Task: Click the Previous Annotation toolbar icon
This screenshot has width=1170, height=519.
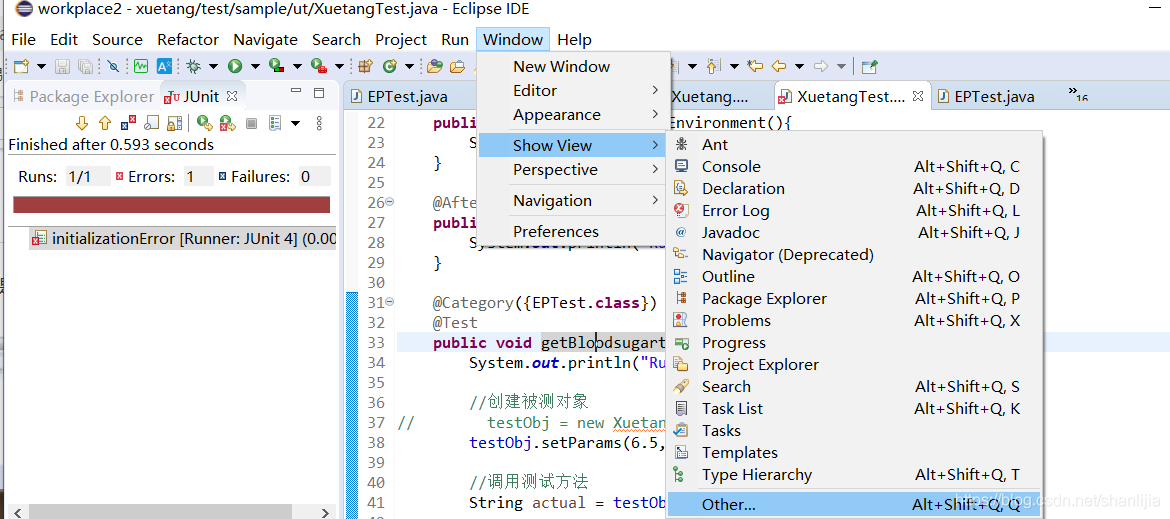Action: pyautogui.click(x=712, y=66)
